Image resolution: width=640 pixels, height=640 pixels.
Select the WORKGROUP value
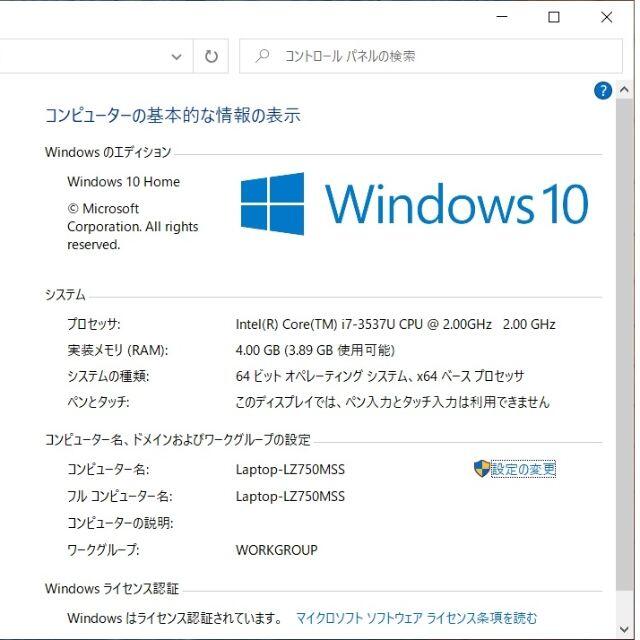pyautogui.click(x=276, y=550)
